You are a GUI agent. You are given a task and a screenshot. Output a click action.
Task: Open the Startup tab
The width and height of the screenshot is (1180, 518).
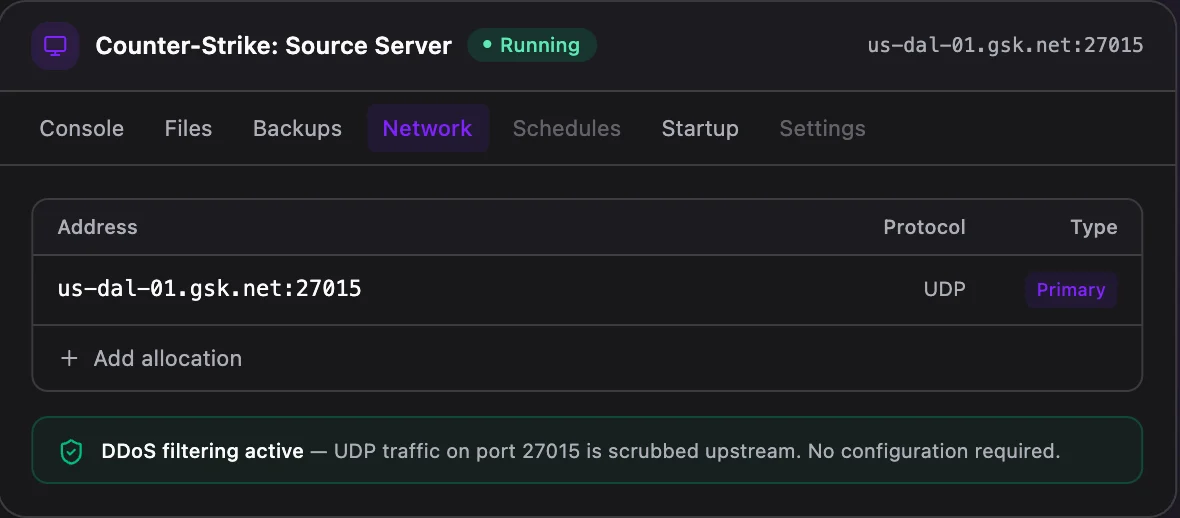(700, 129)
